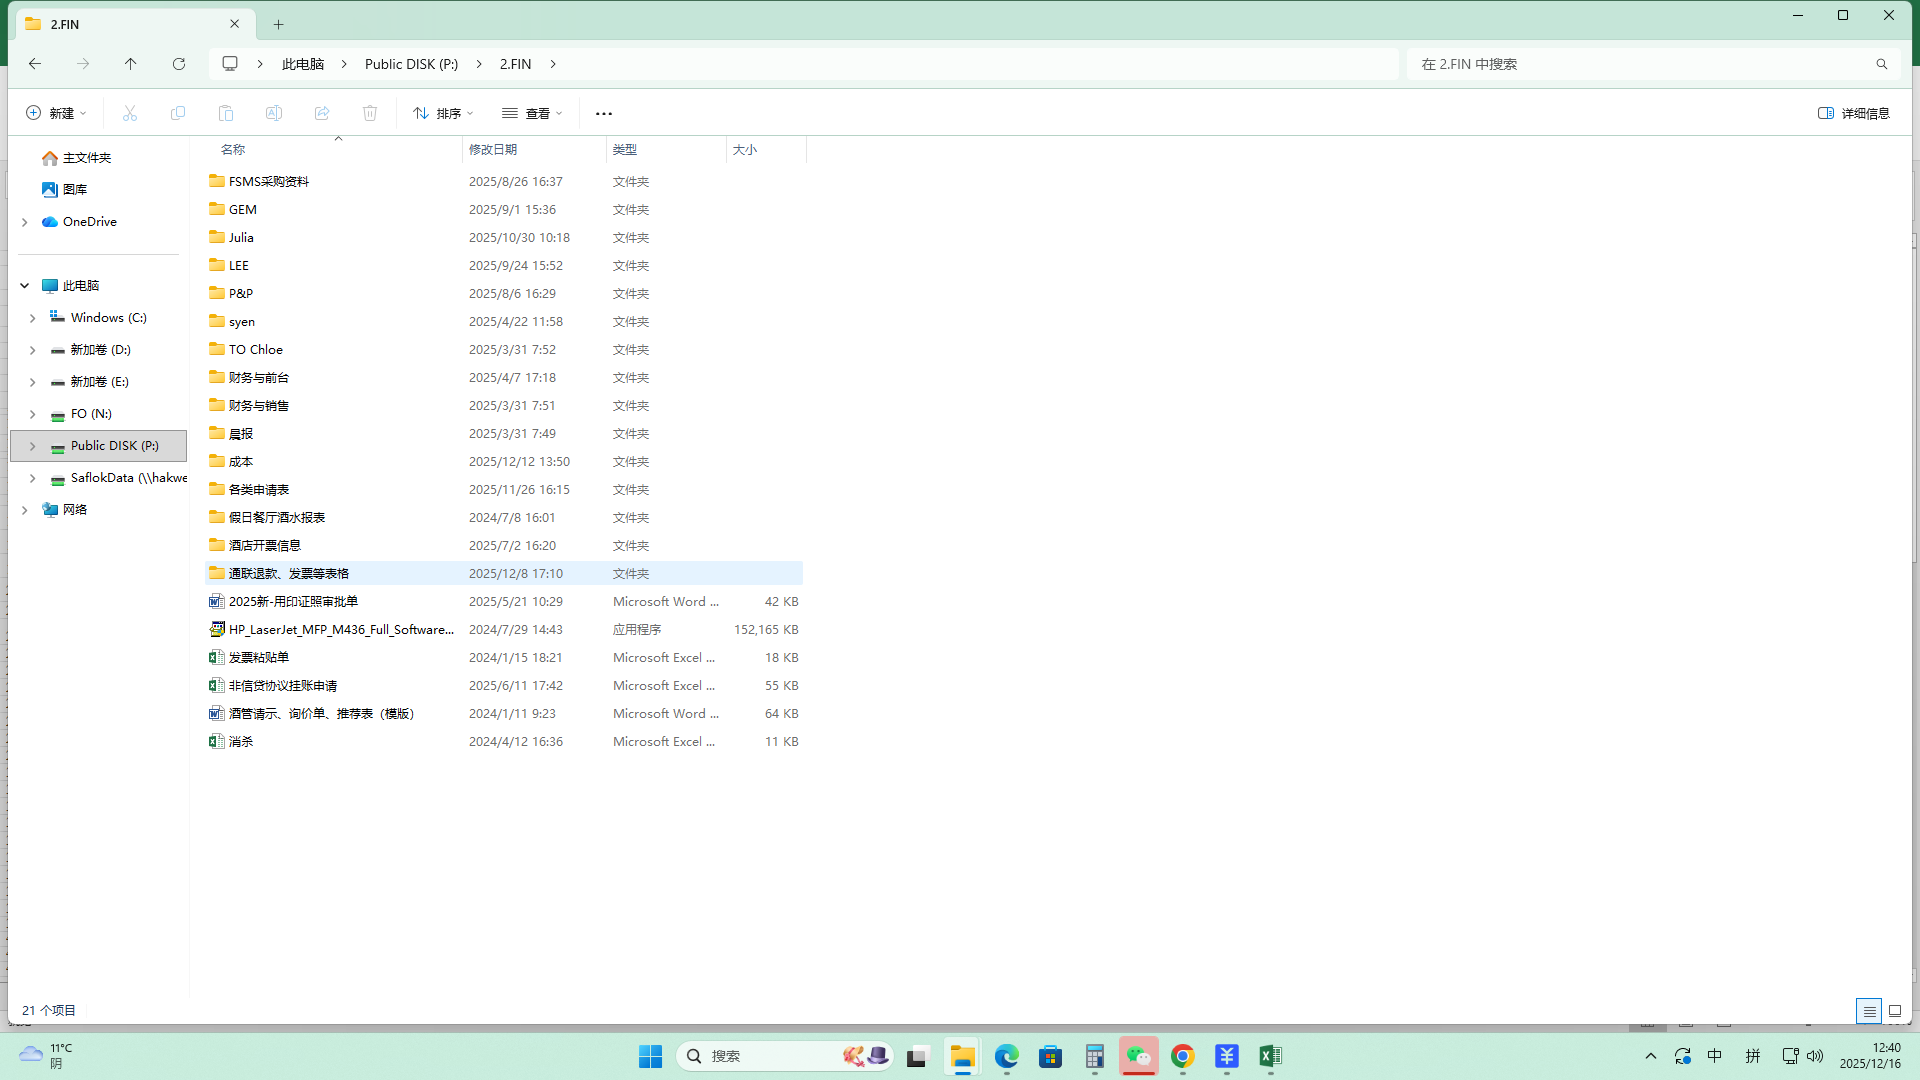Toggle the 详细信息 details pane
Screen dimensions: 1920x1080
[x=1854, y=113]
